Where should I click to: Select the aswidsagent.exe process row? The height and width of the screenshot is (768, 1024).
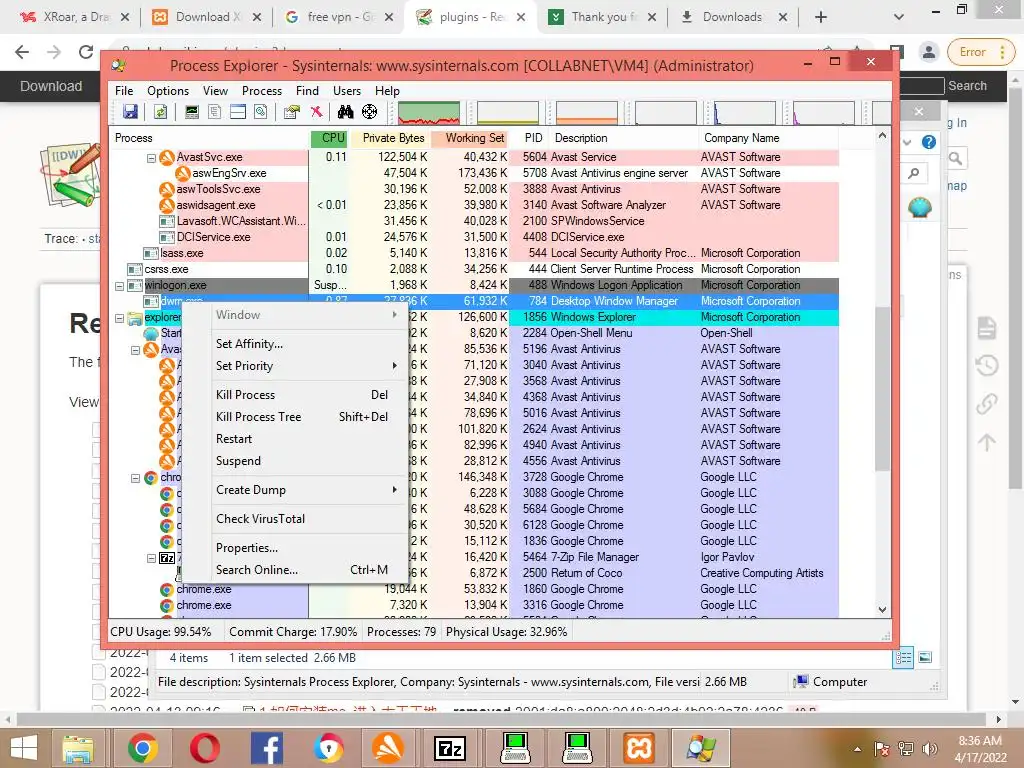pyautogui.click(x=474, y=205)
